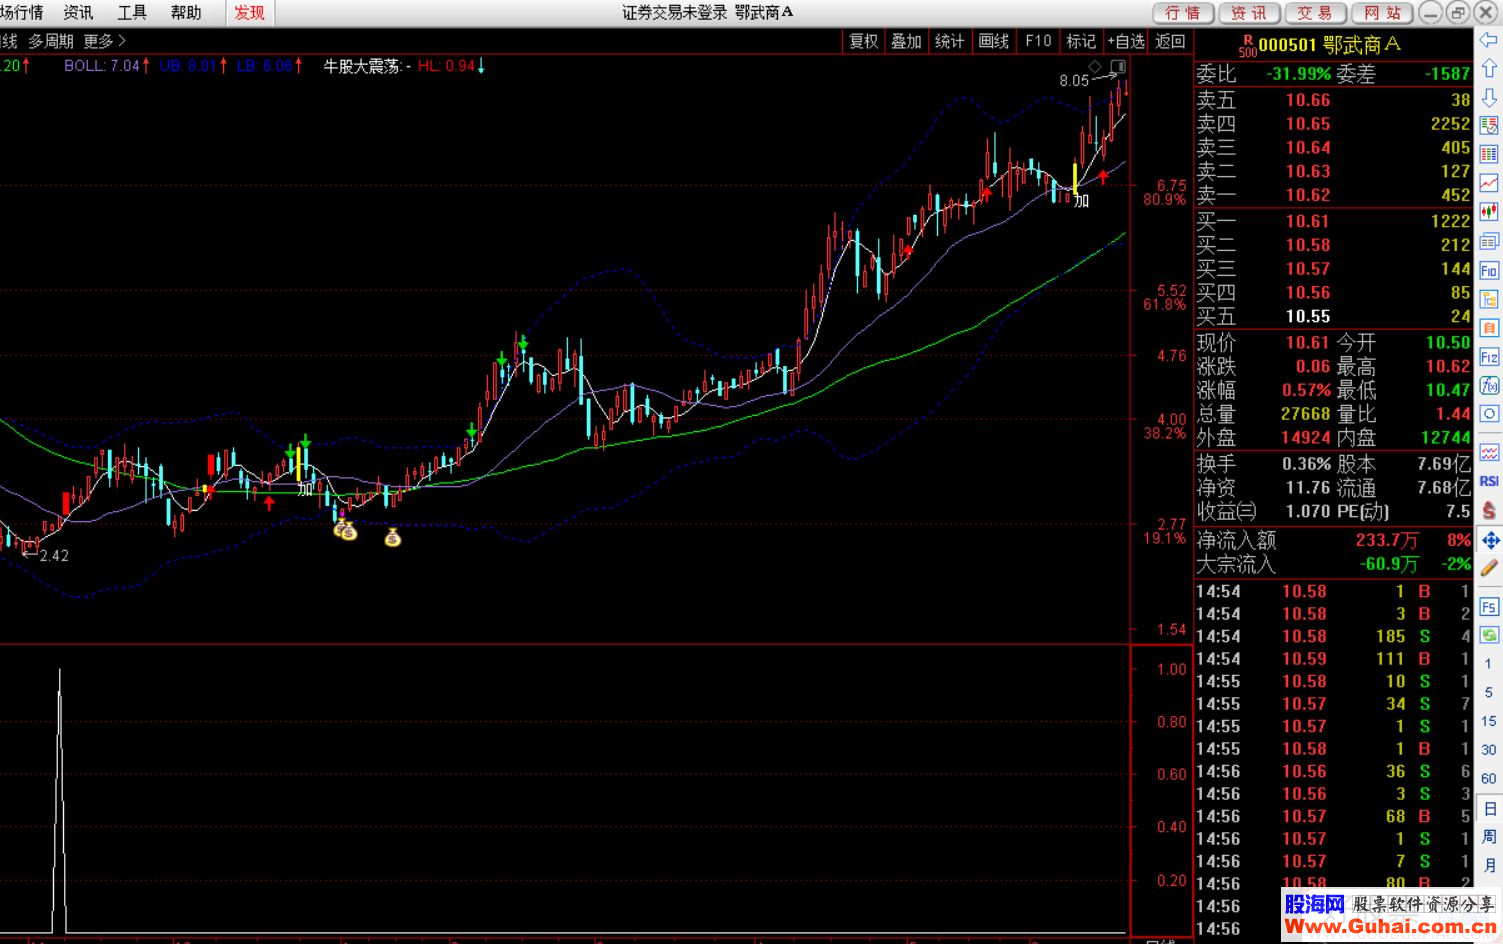Select daily 日 period
The height and width of the screenshot is (944, 1503).
coord(1489,809)
